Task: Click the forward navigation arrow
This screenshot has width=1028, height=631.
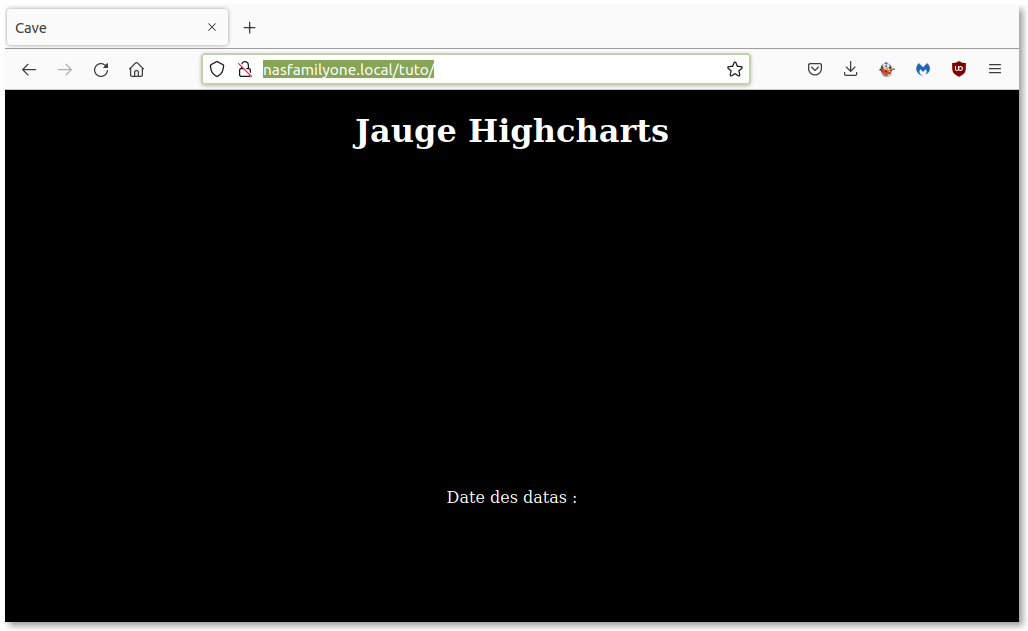Action: click(65, 70)
